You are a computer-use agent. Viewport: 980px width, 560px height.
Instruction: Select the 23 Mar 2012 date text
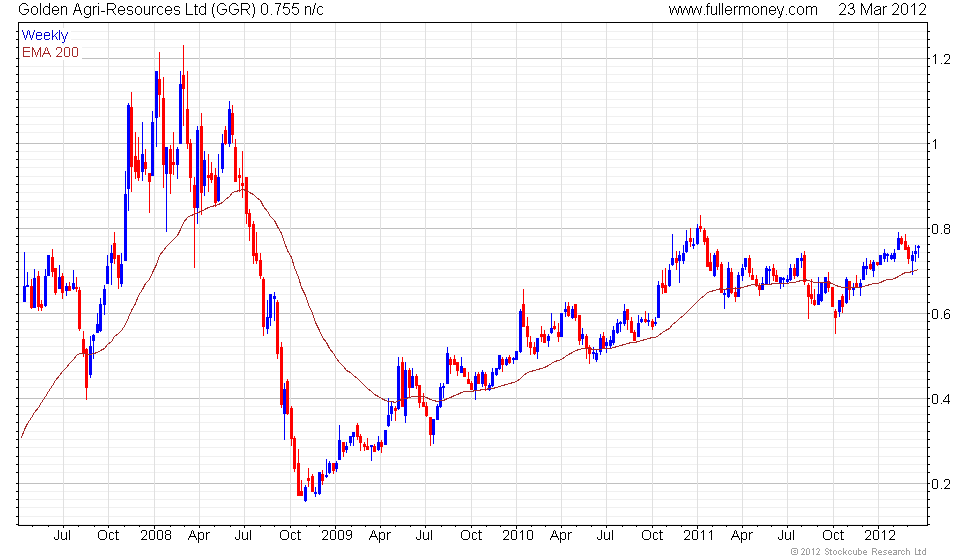882,9
